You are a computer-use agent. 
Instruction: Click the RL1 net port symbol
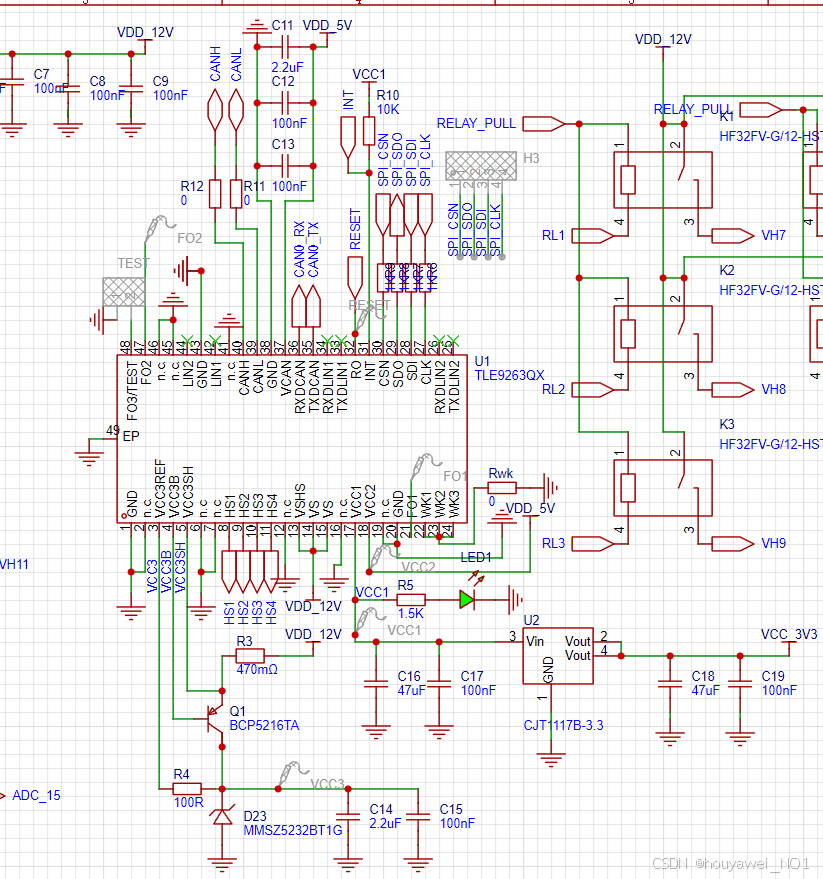tap(593, 236)
